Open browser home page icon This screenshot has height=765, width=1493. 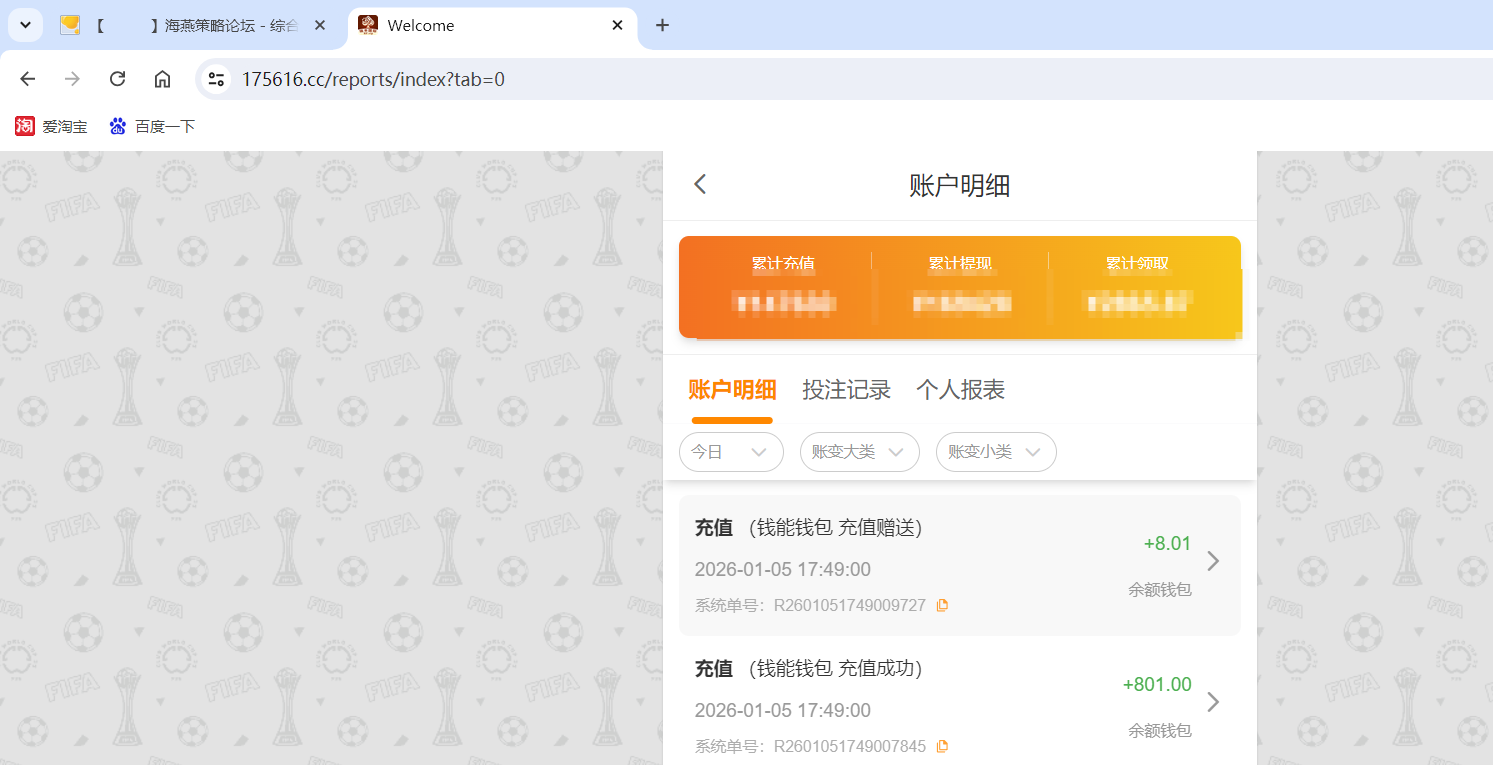click(162, 78)
